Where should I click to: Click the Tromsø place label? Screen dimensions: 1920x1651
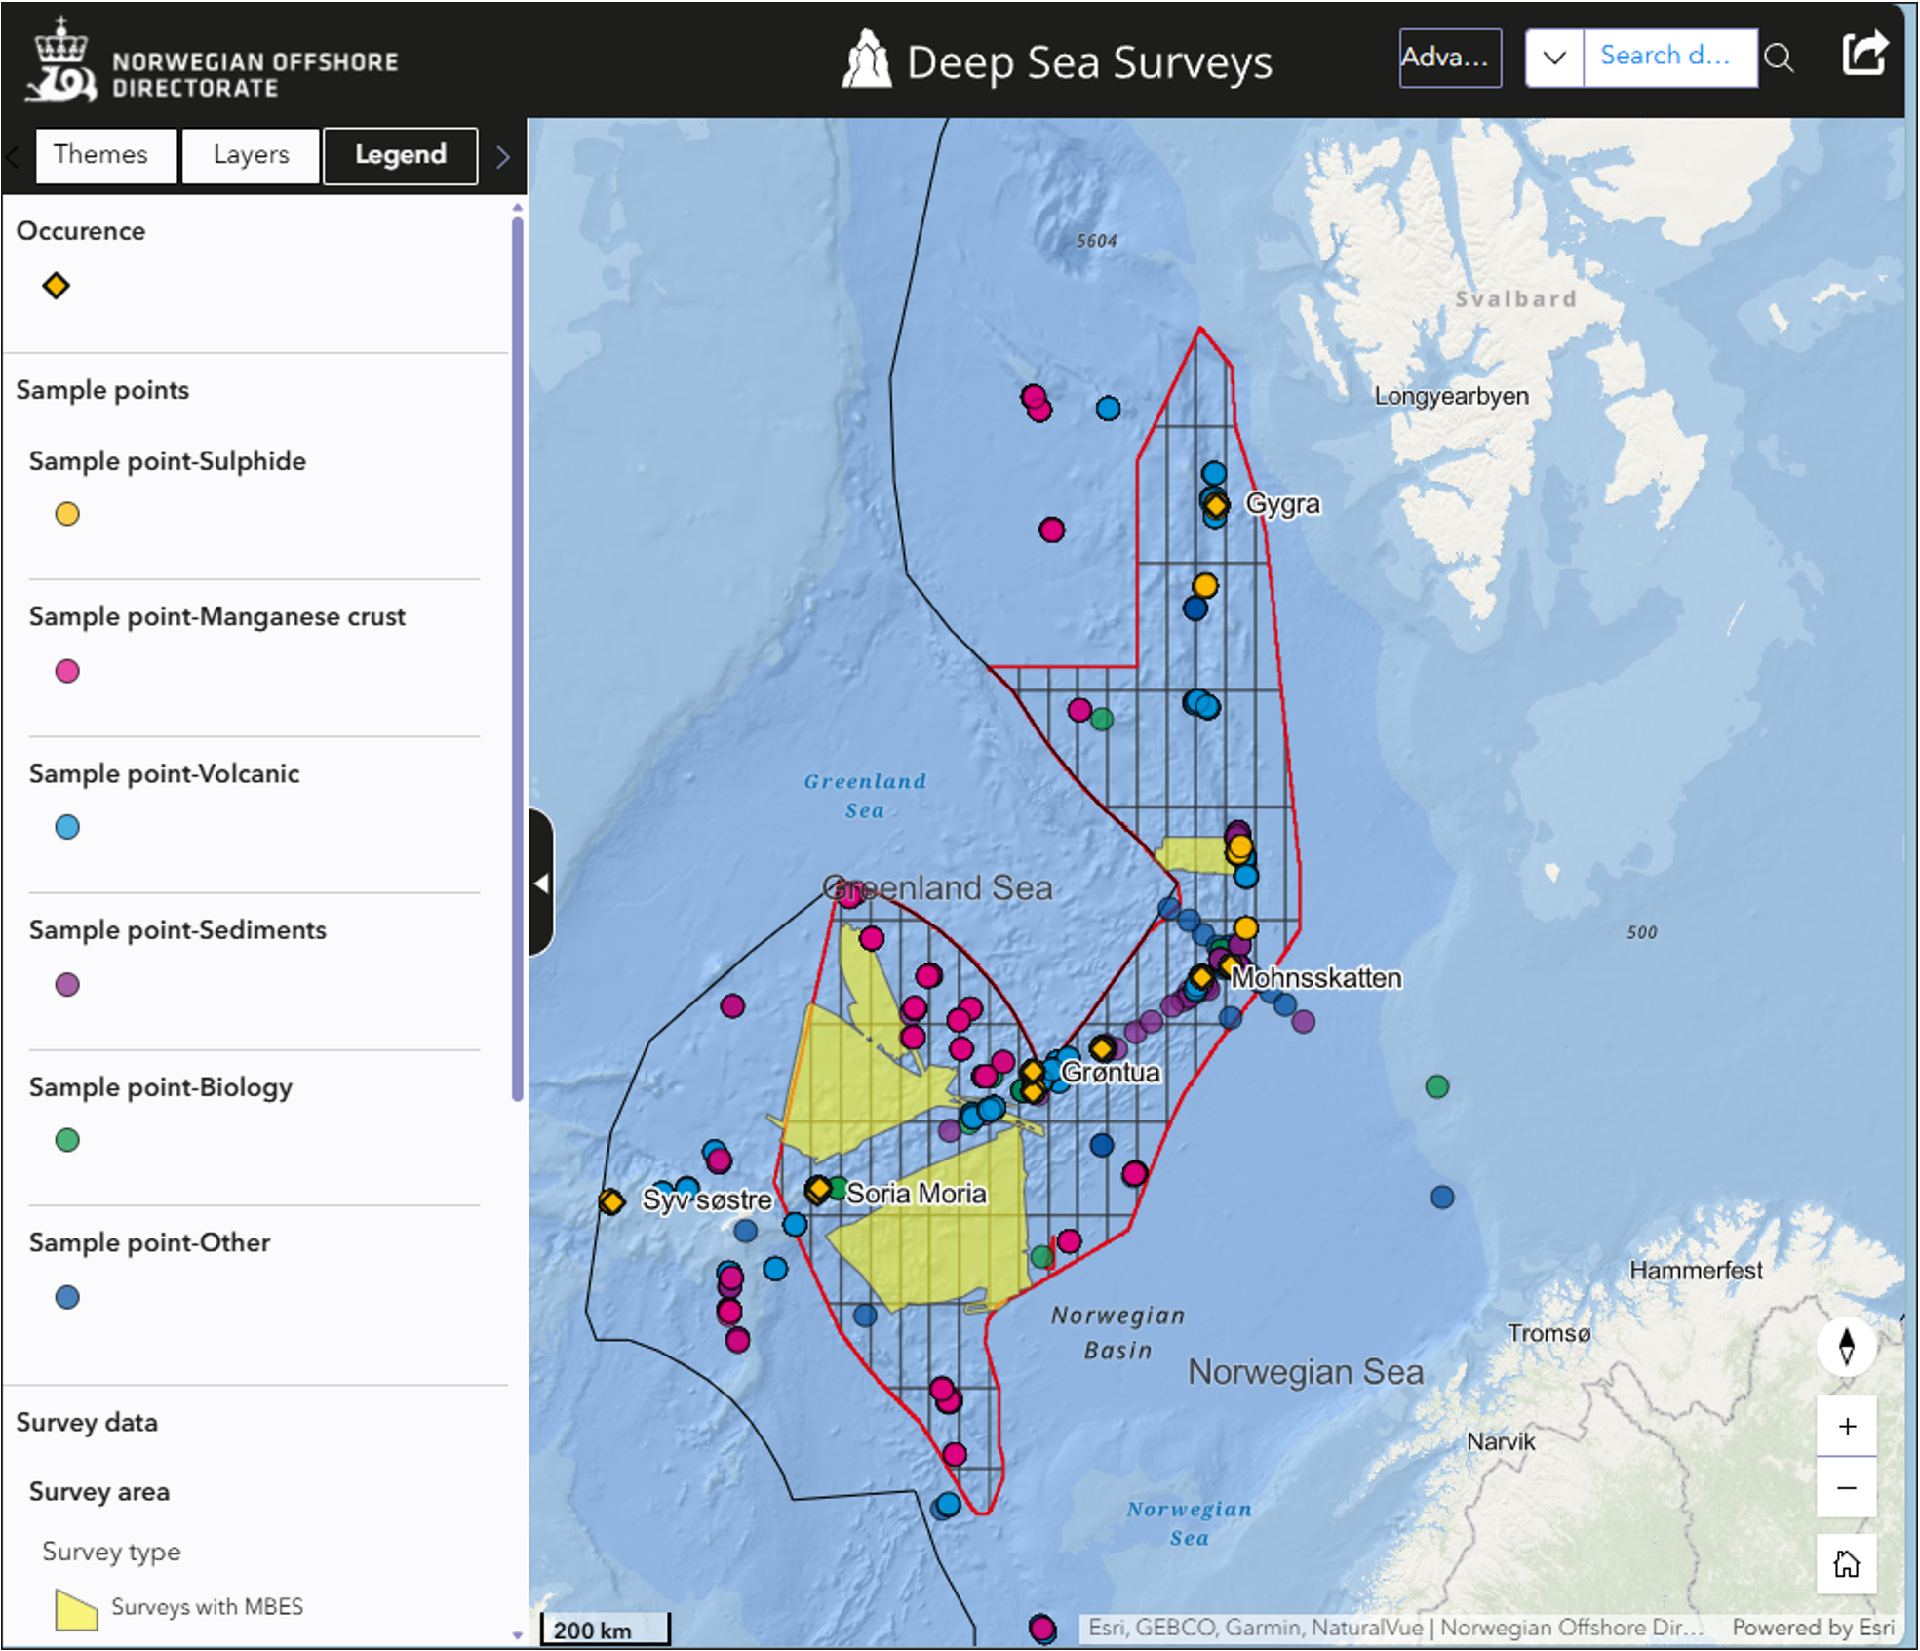tap(1549, 1333)
